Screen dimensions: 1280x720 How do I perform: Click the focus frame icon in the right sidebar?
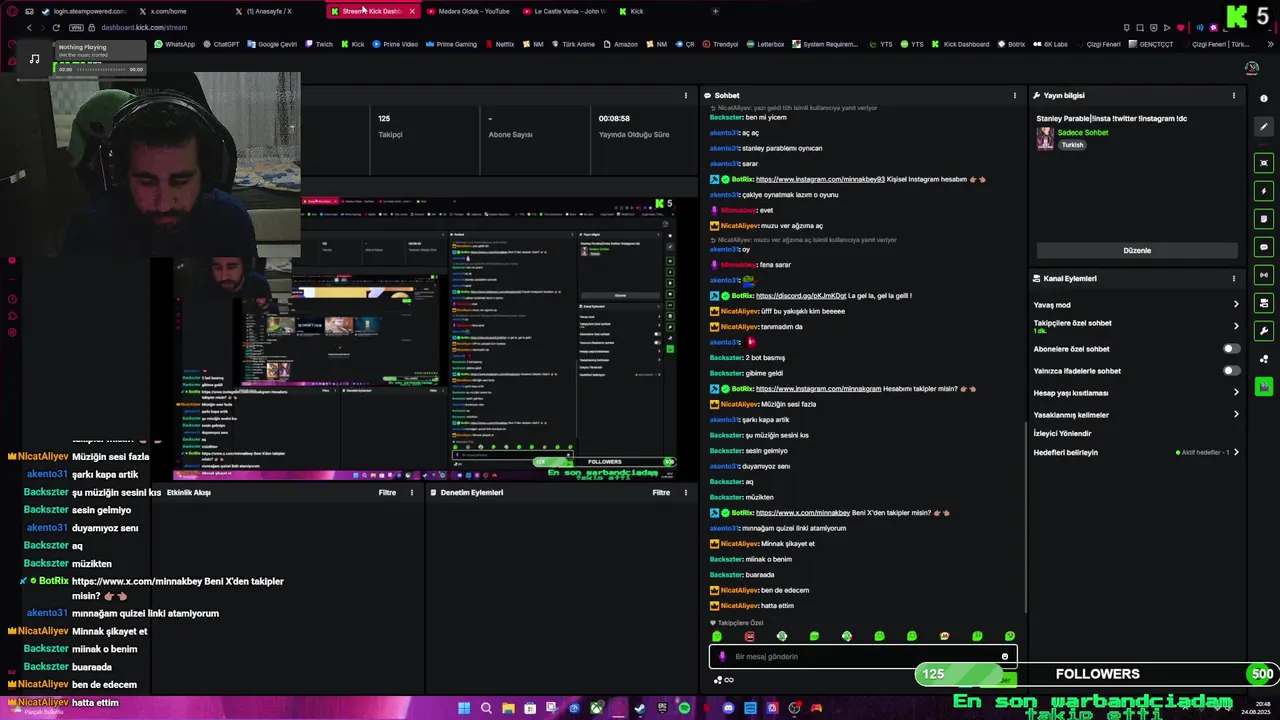coord(1264,163)
